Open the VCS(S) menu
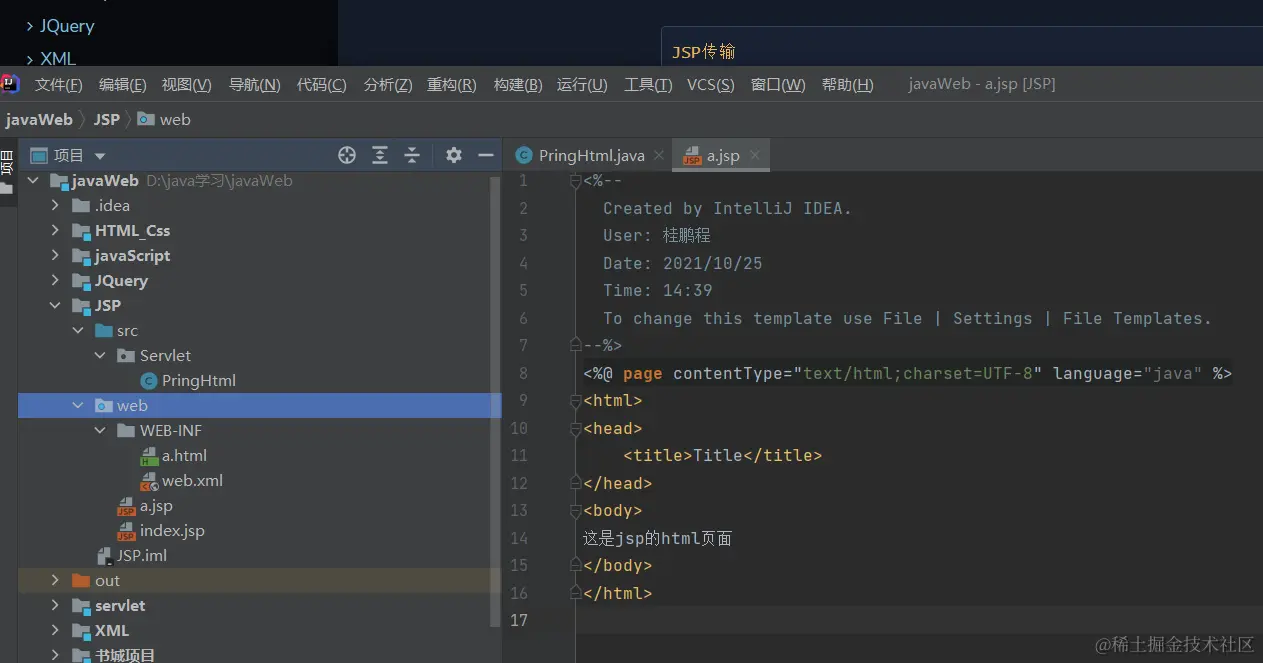The height and width of the screenshot is (663, 1263). (x=711, y=84)
